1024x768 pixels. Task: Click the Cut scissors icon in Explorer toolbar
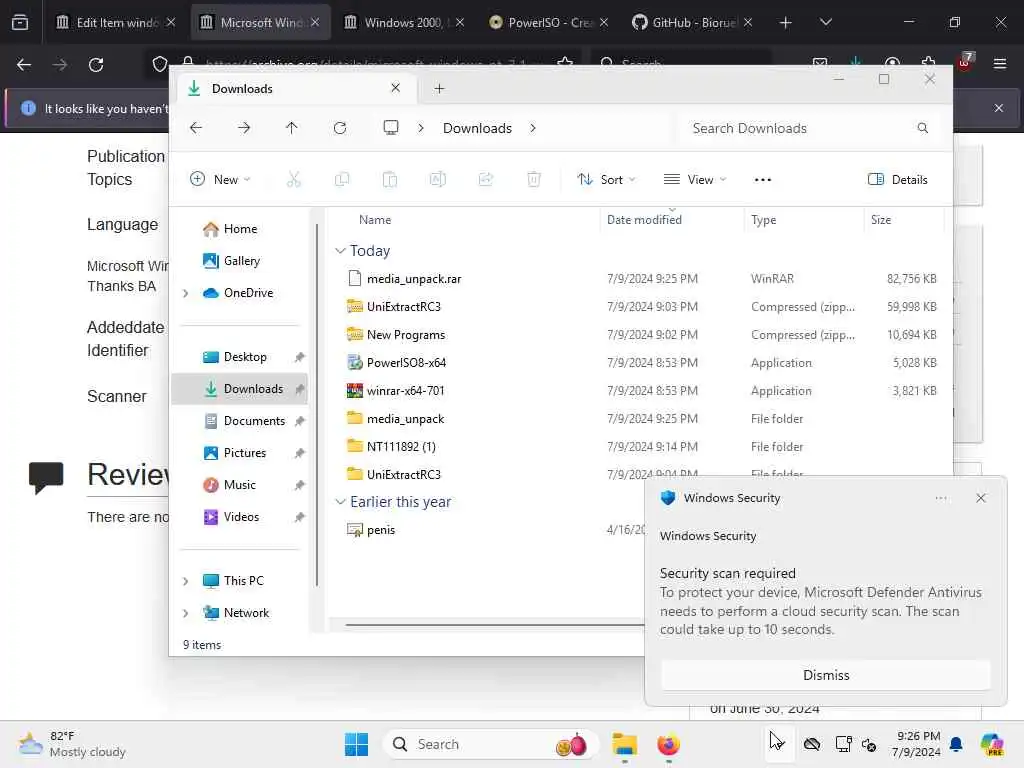tap(294, 180)
